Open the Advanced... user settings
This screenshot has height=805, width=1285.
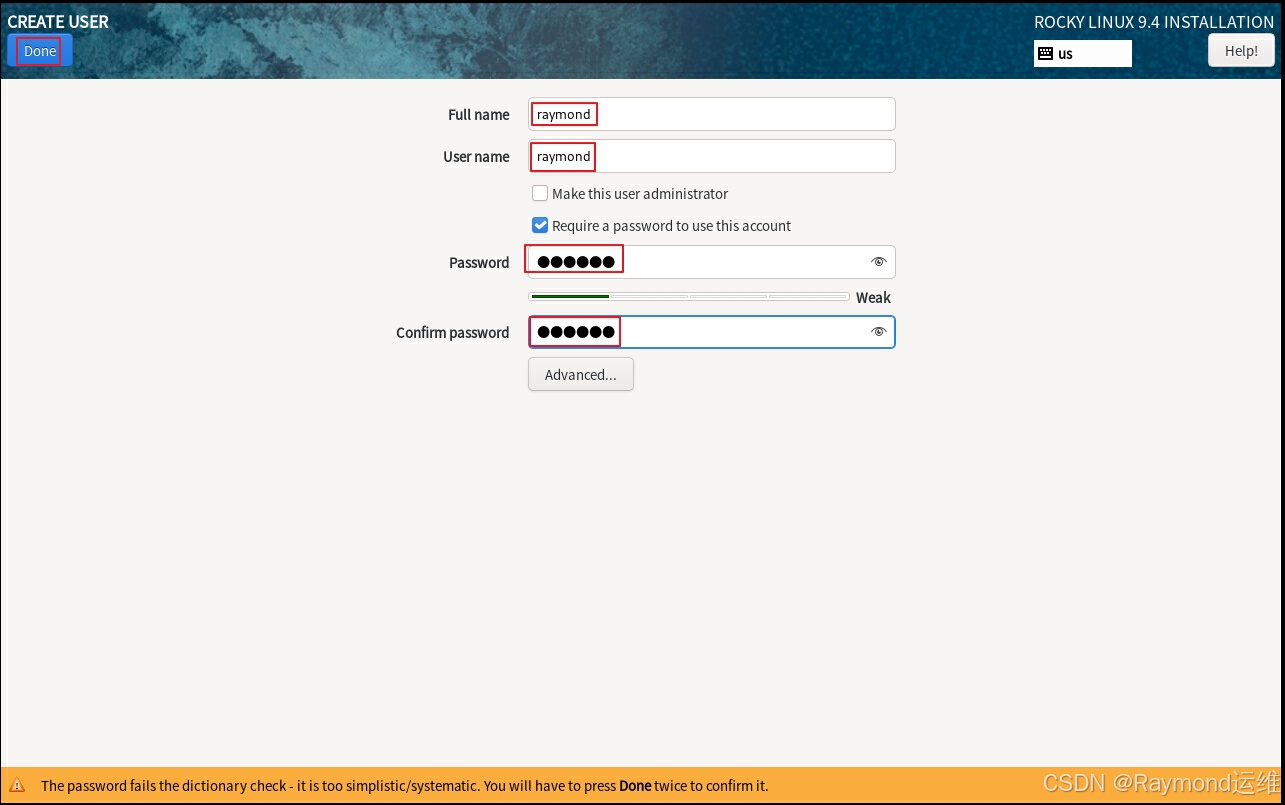pyautogui.click(x=581, y=375)
